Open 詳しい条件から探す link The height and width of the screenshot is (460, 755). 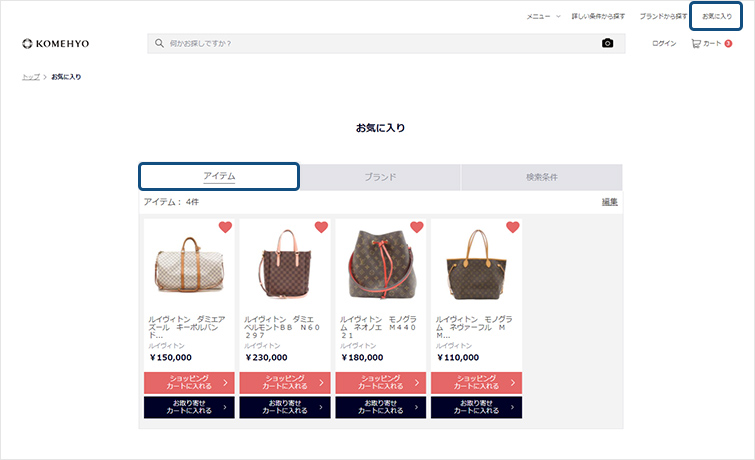(598, 16)
